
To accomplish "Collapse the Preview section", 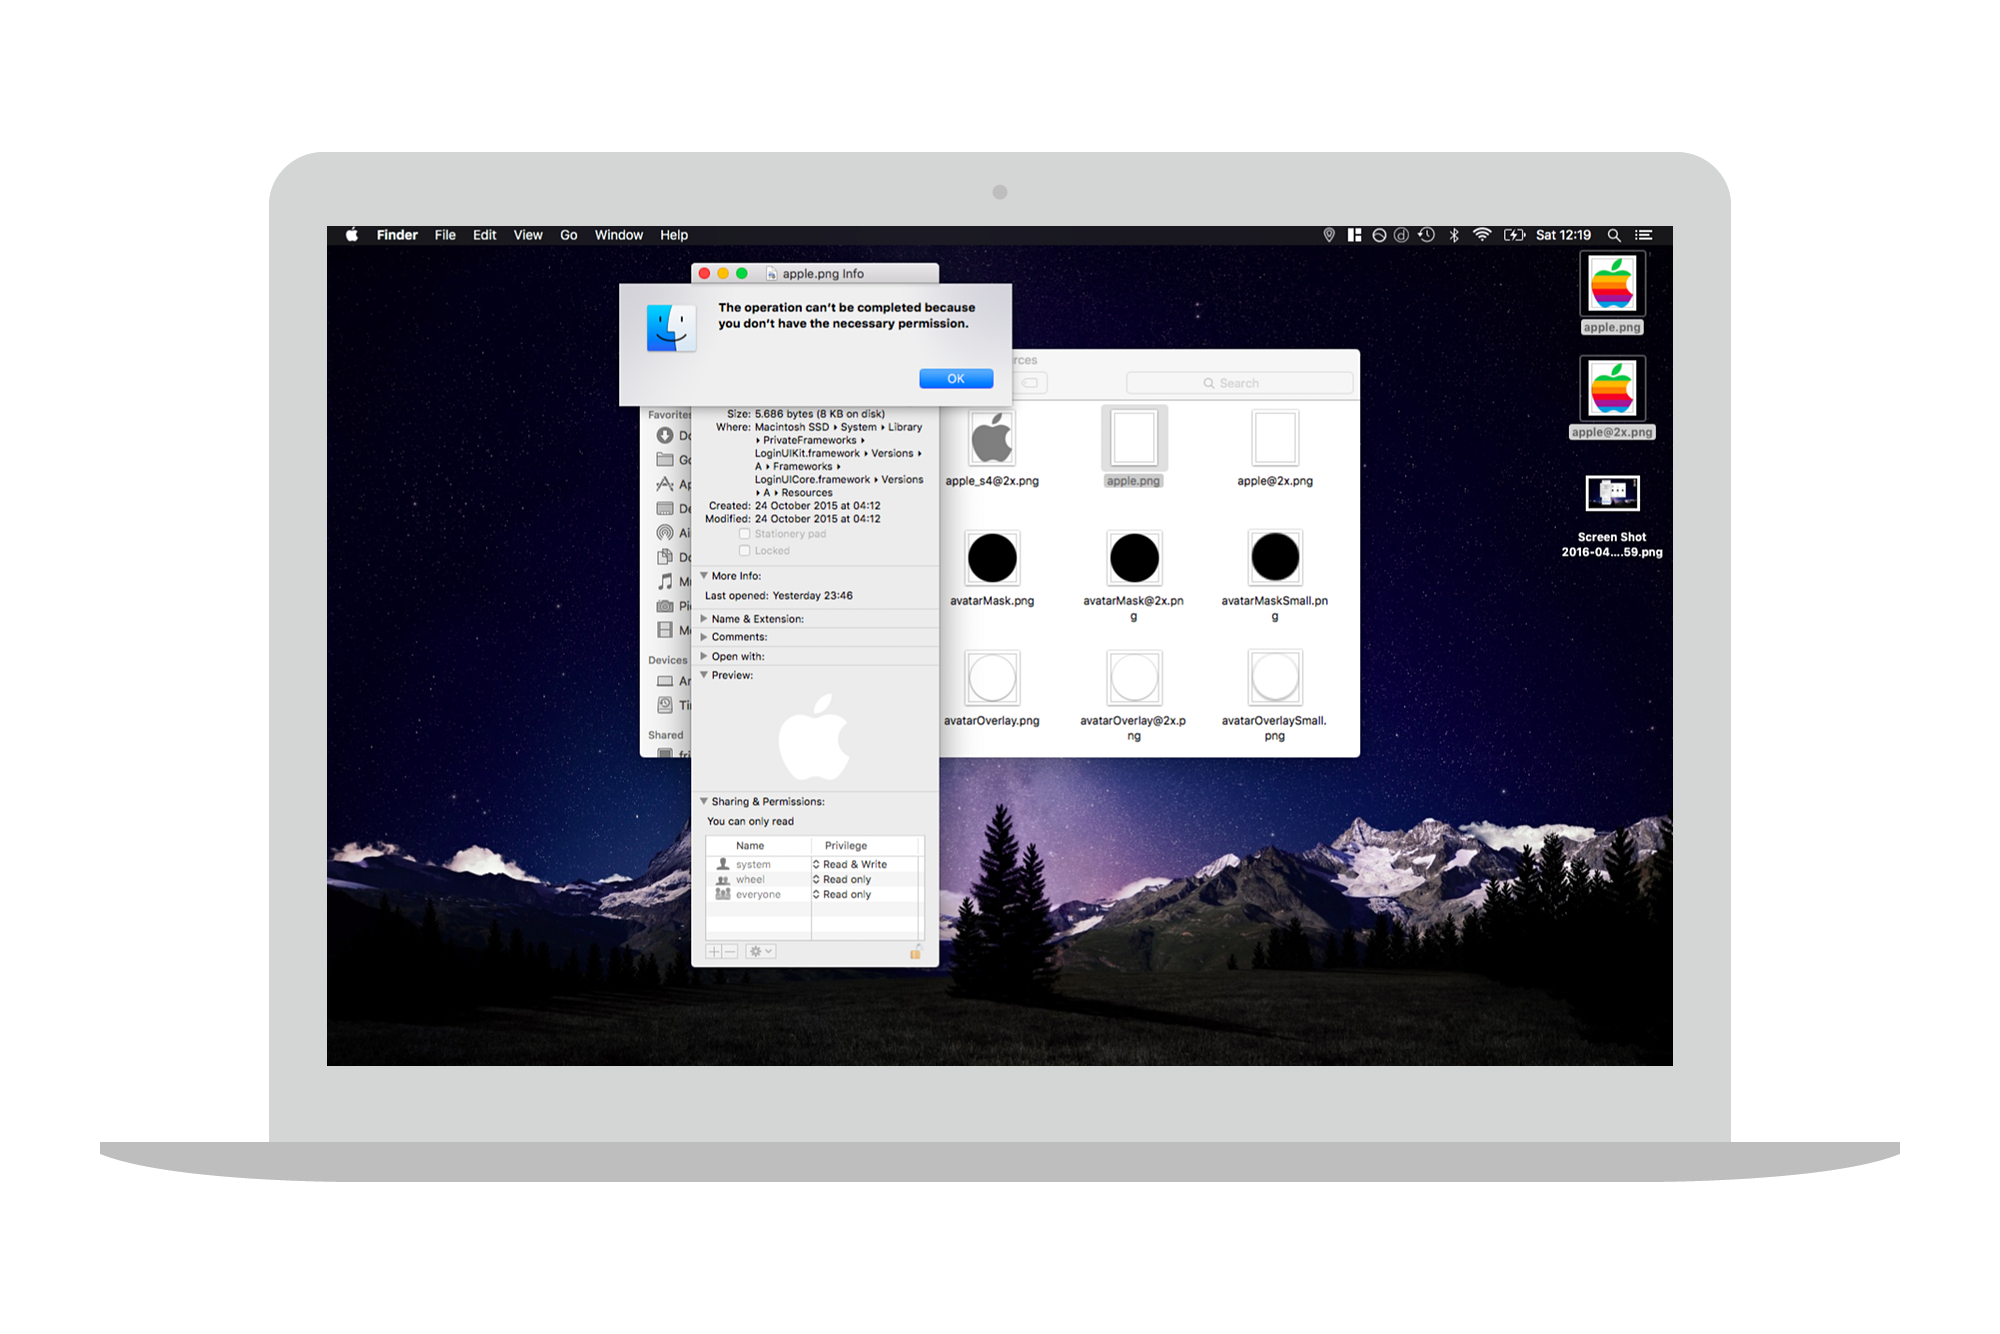I will [x=704, y=675].
